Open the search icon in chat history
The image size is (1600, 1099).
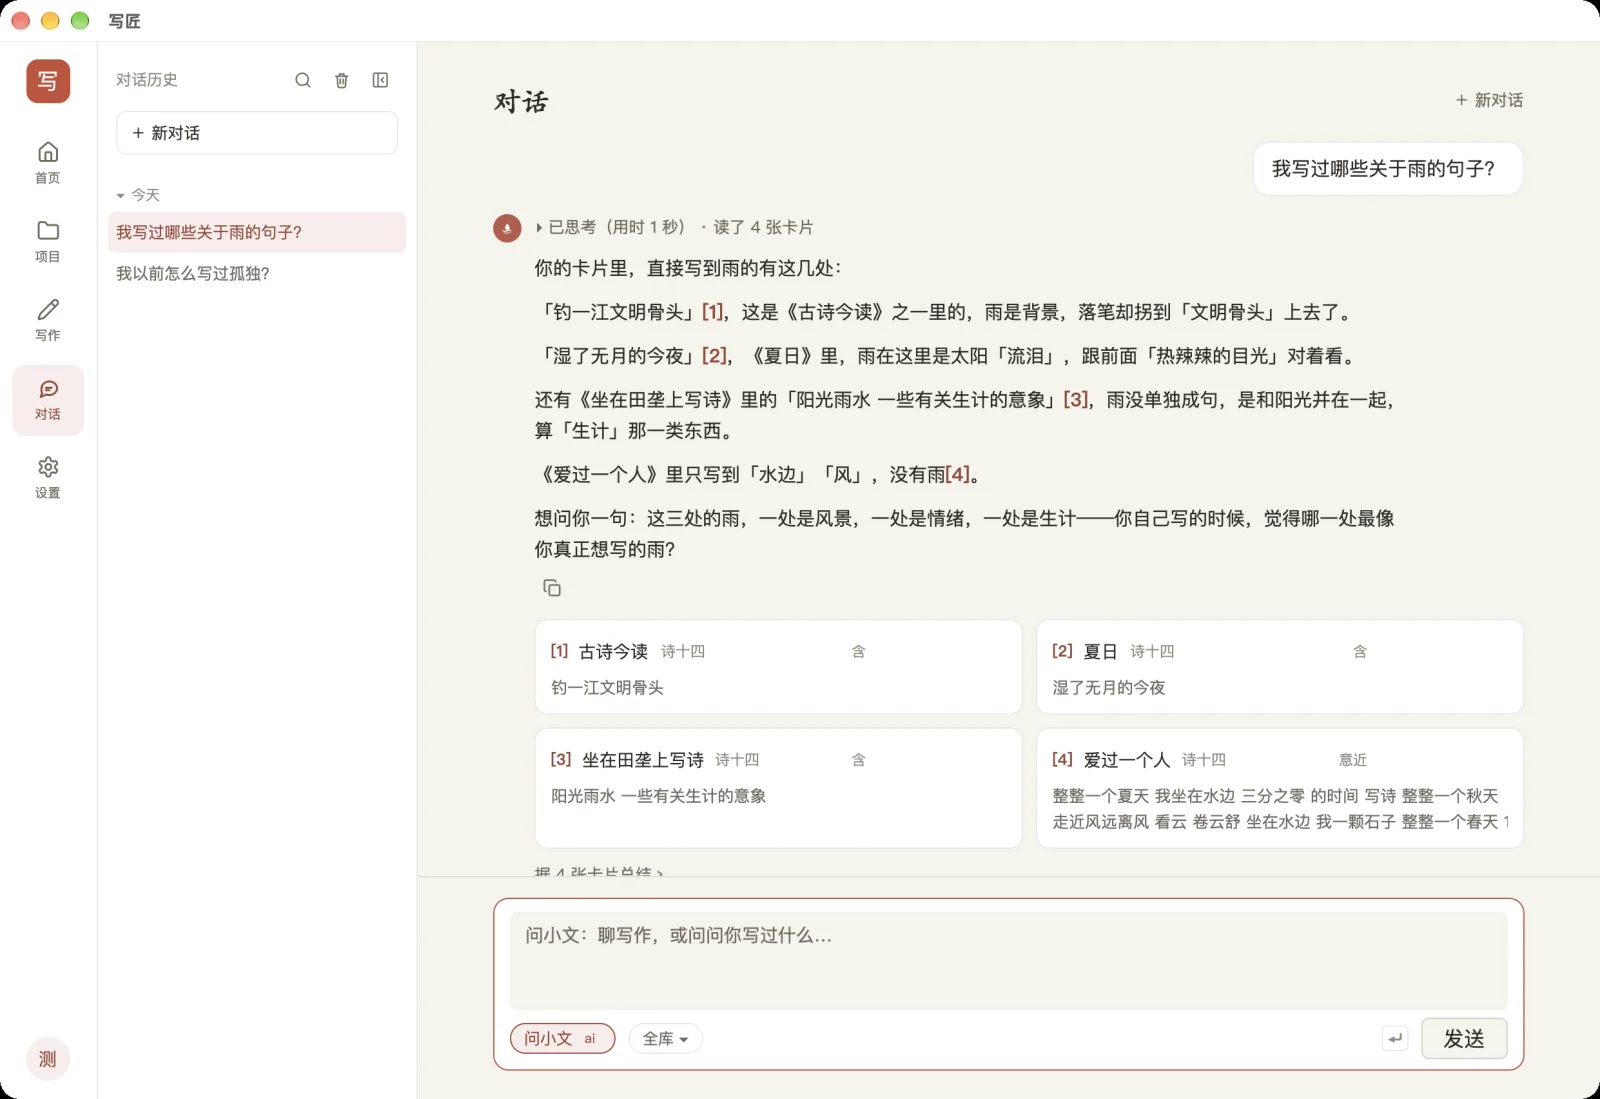(x=303, y=80)
